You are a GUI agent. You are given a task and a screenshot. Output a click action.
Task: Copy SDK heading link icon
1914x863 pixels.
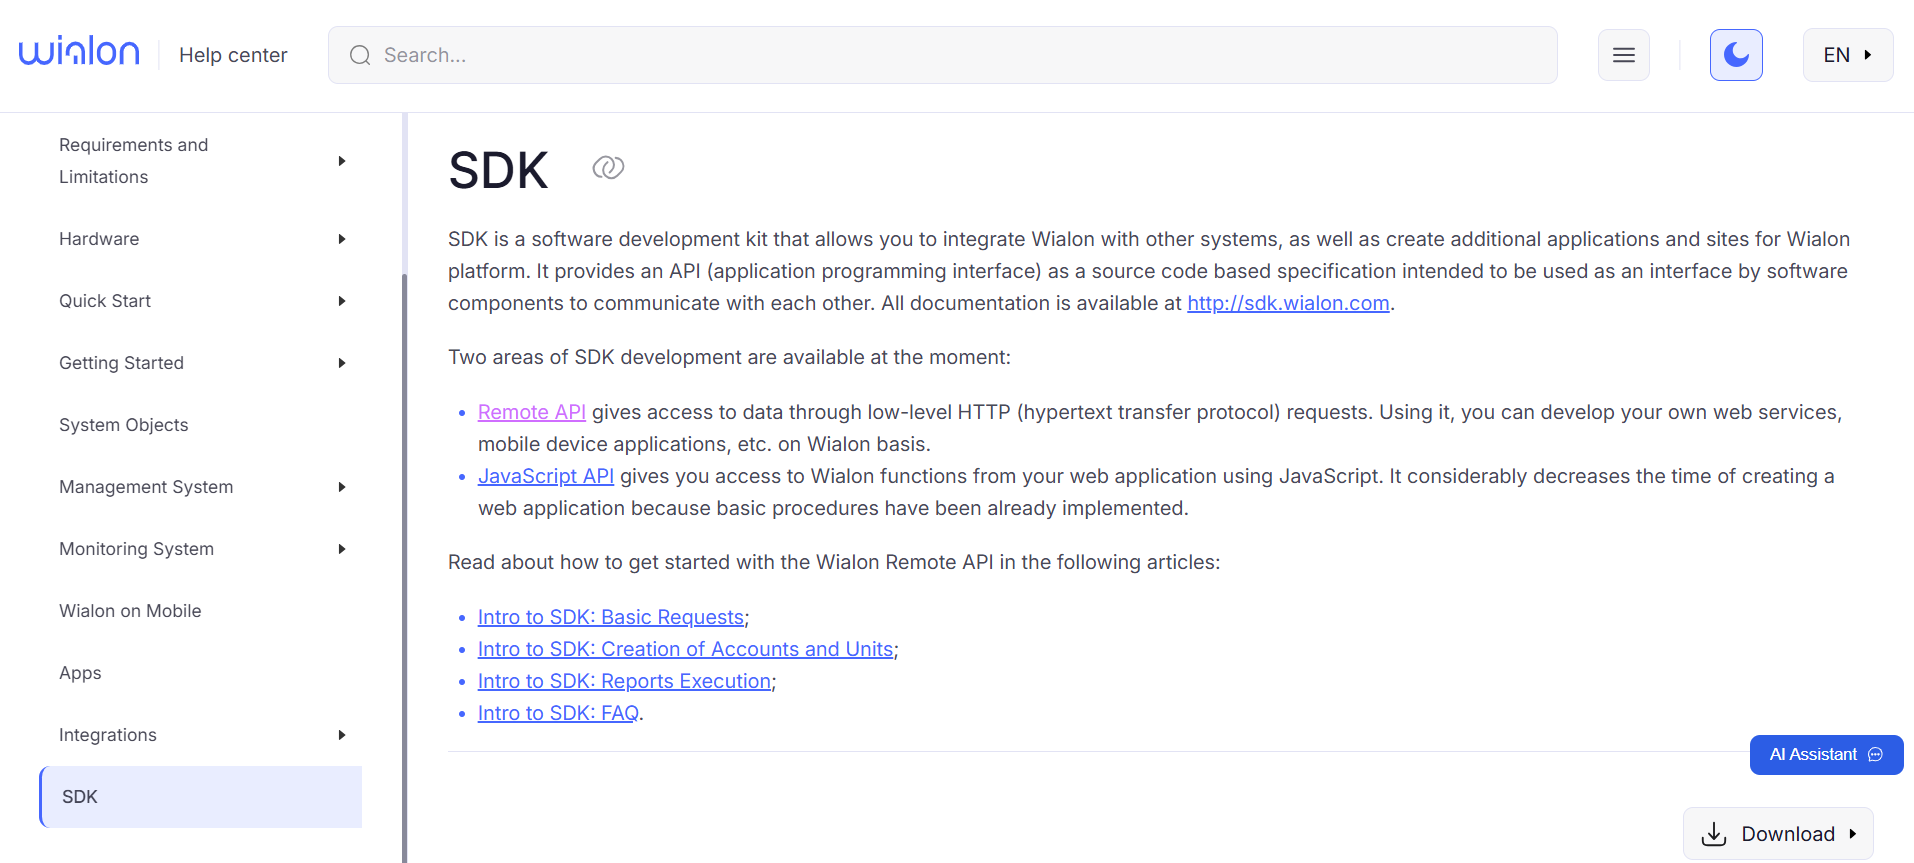click(x=608, y=168)
